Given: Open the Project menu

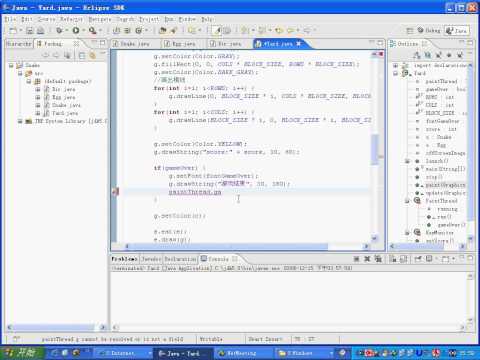Looking at the screenshot, I should pyautogui.click(x=149, y=19).
